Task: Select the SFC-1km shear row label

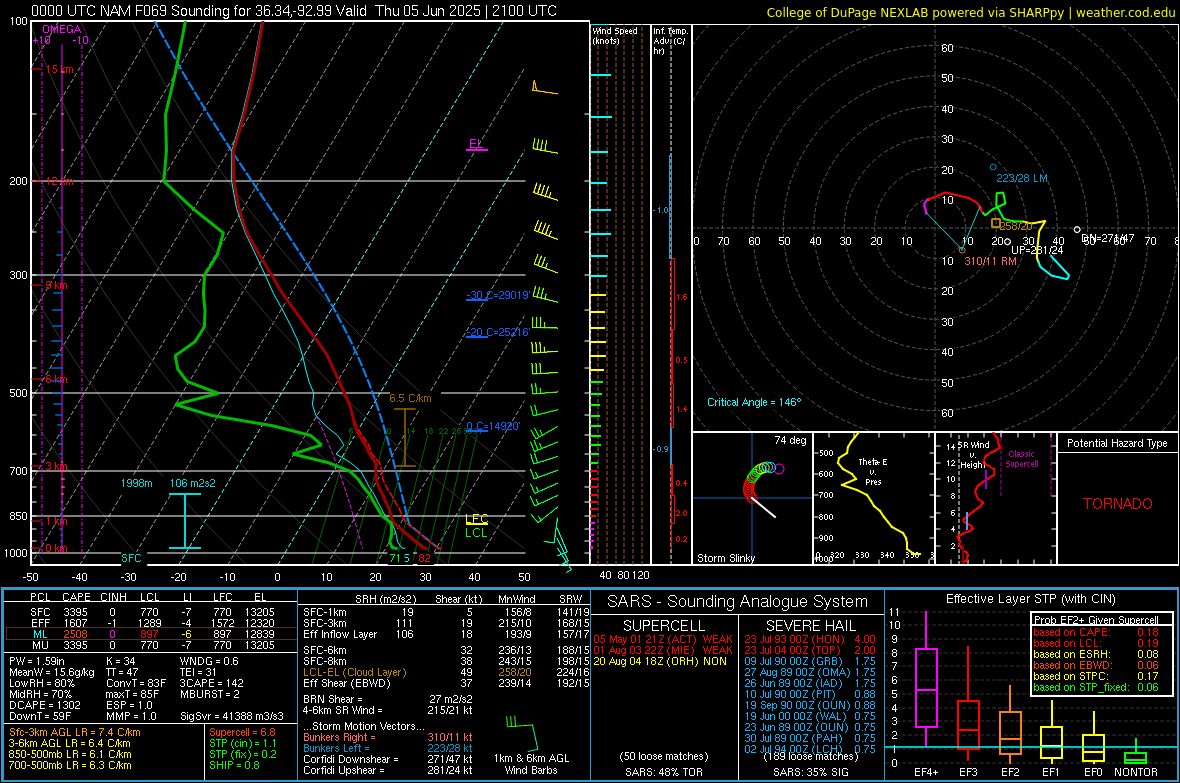Action: coord(324,613)
